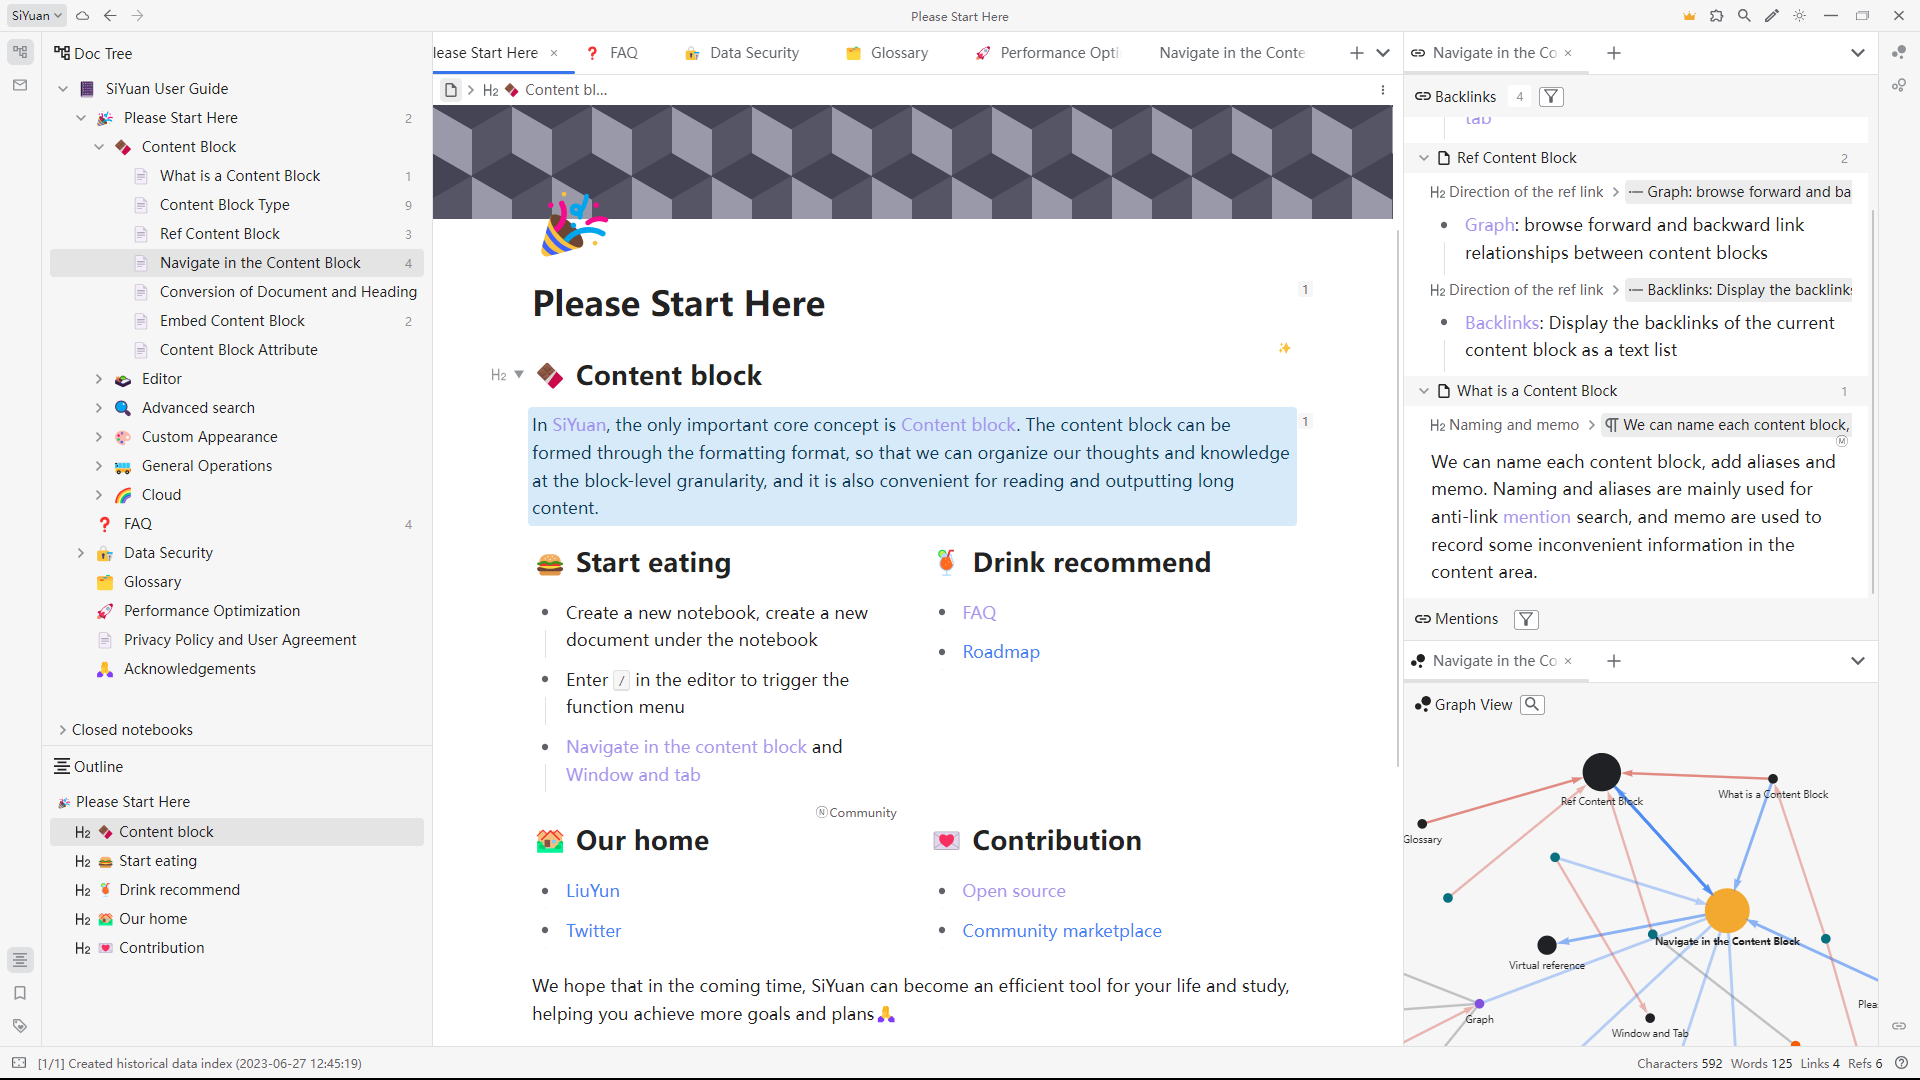This screenshot has height=1080, width=1920.
Task: Switch to the Data Security tab
Action: click(x=753, y=53)
